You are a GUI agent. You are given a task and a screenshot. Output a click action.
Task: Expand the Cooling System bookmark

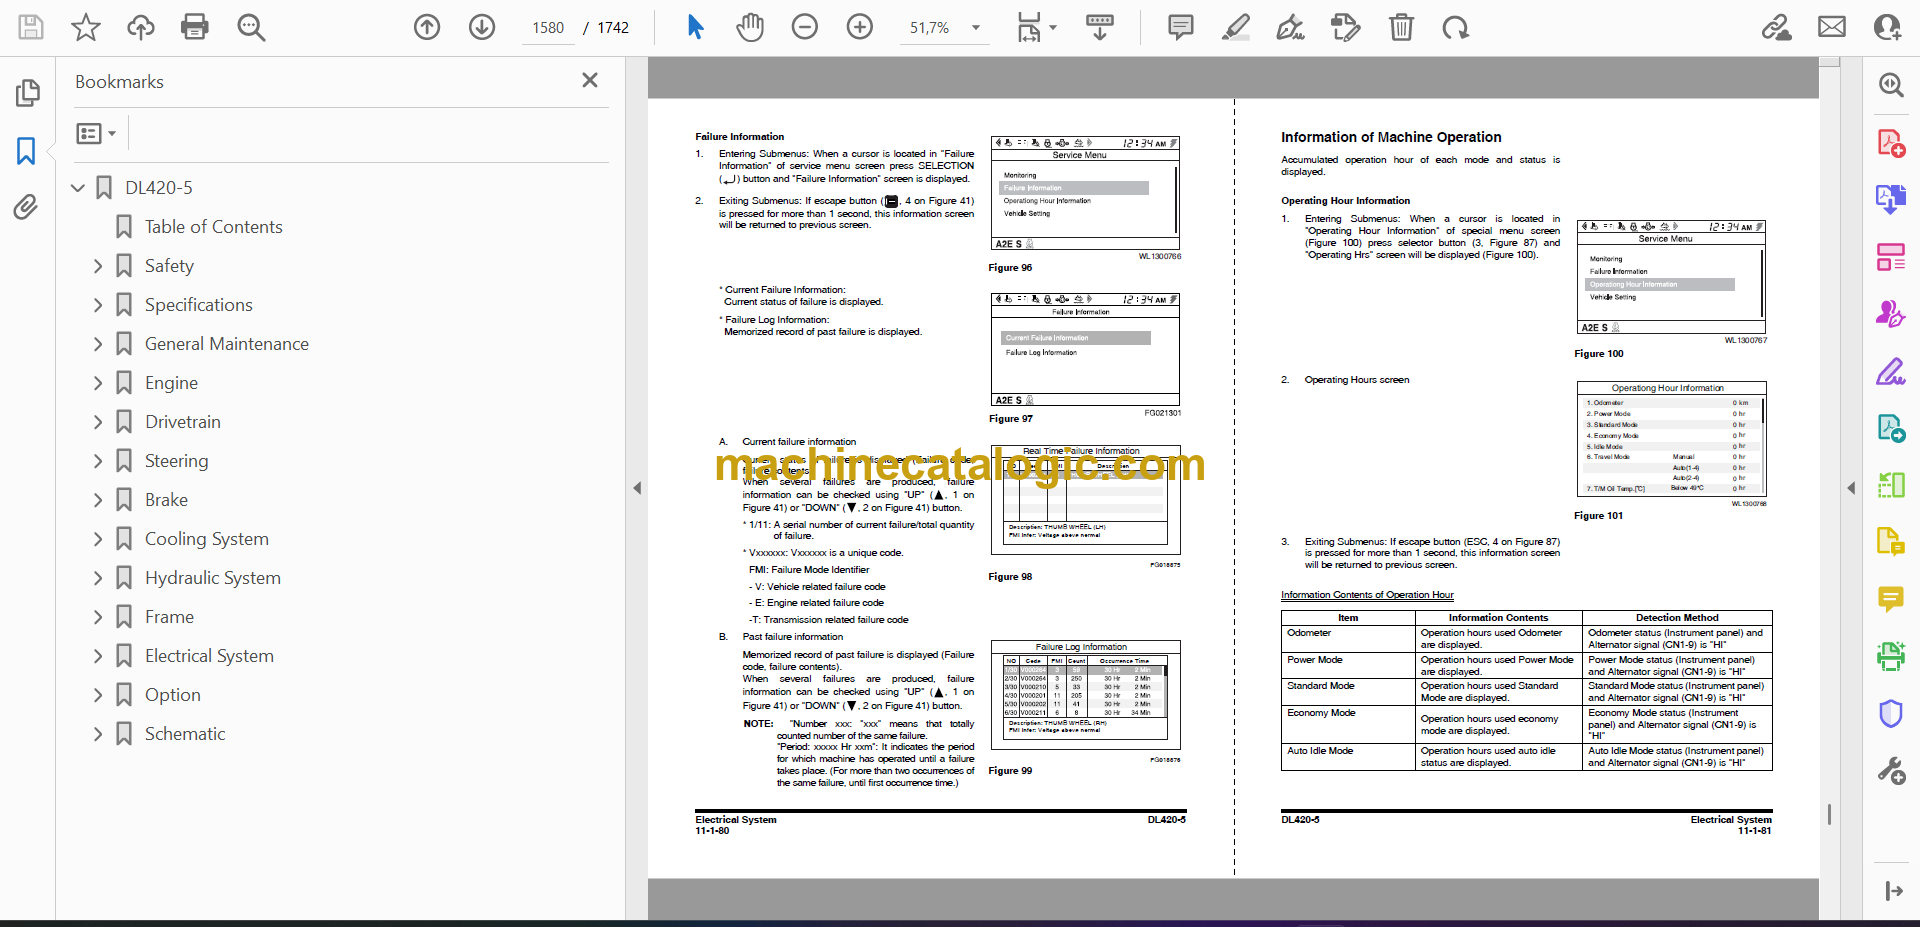[98, 539]
